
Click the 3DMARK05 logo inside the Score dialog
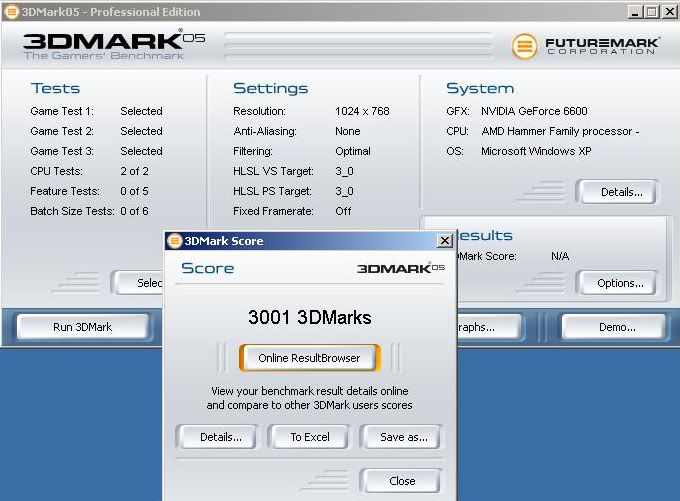tap(400, 268)
